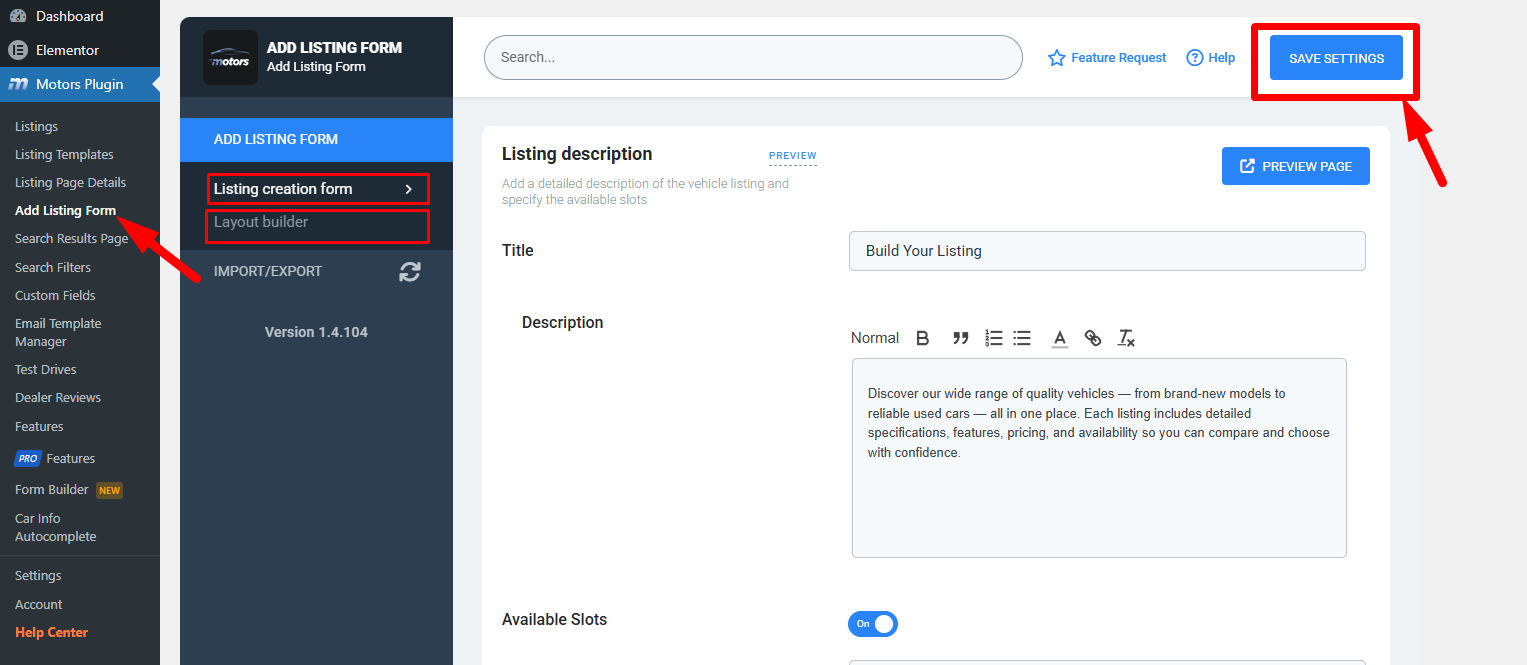Select Search Filters in the sidebar

click(x=53, y=267)
